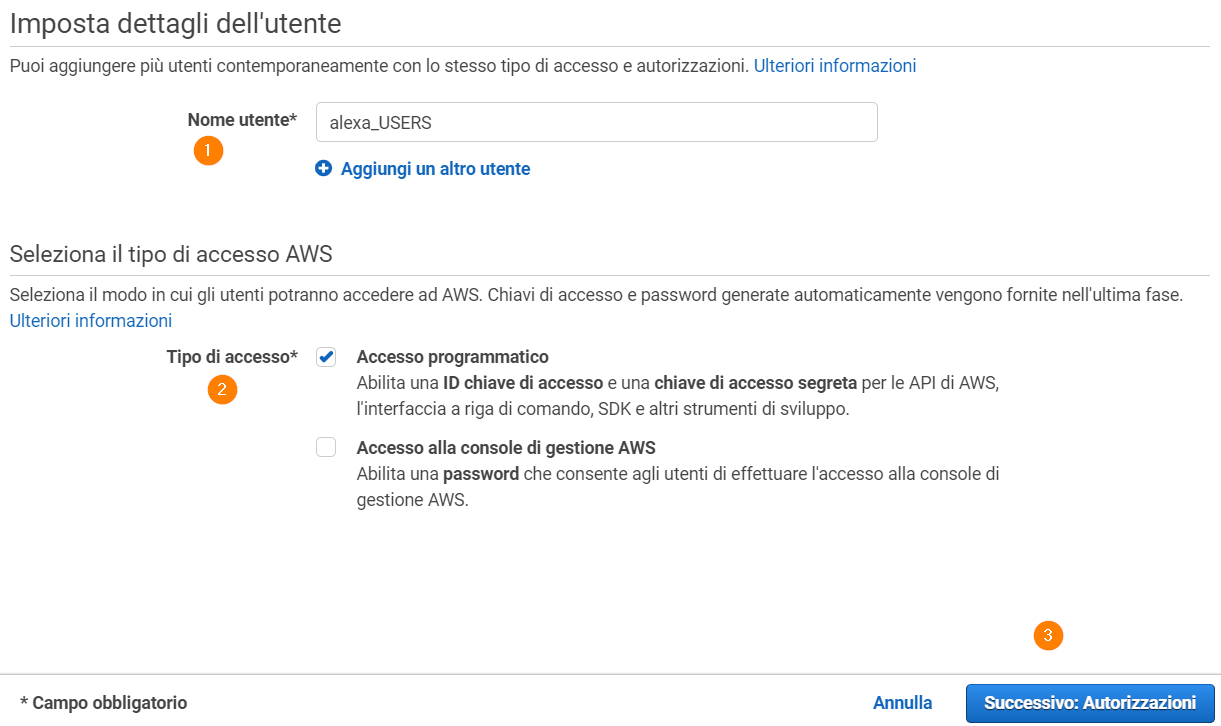The image size is (1221, 726).
Task: Focus the Nome utente field containing alexa_USERS
Action: pos(597,122)
